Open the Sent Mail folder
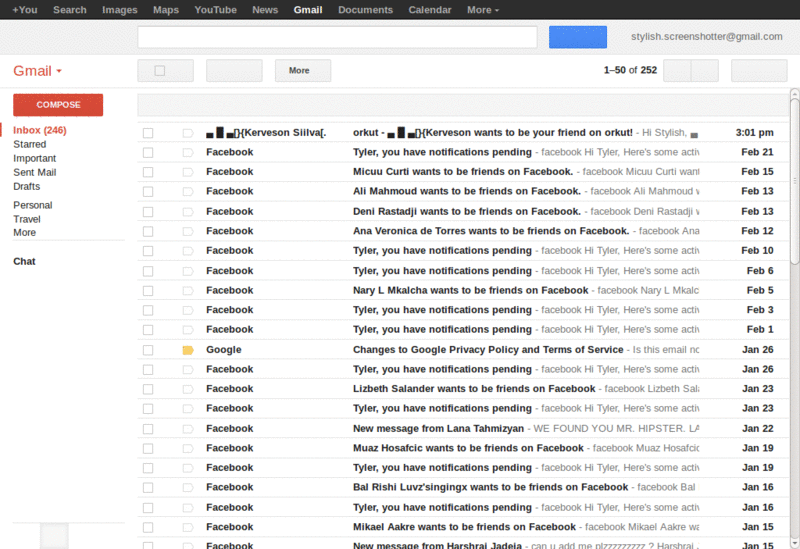Screen dimensions: 800x549 35,172
